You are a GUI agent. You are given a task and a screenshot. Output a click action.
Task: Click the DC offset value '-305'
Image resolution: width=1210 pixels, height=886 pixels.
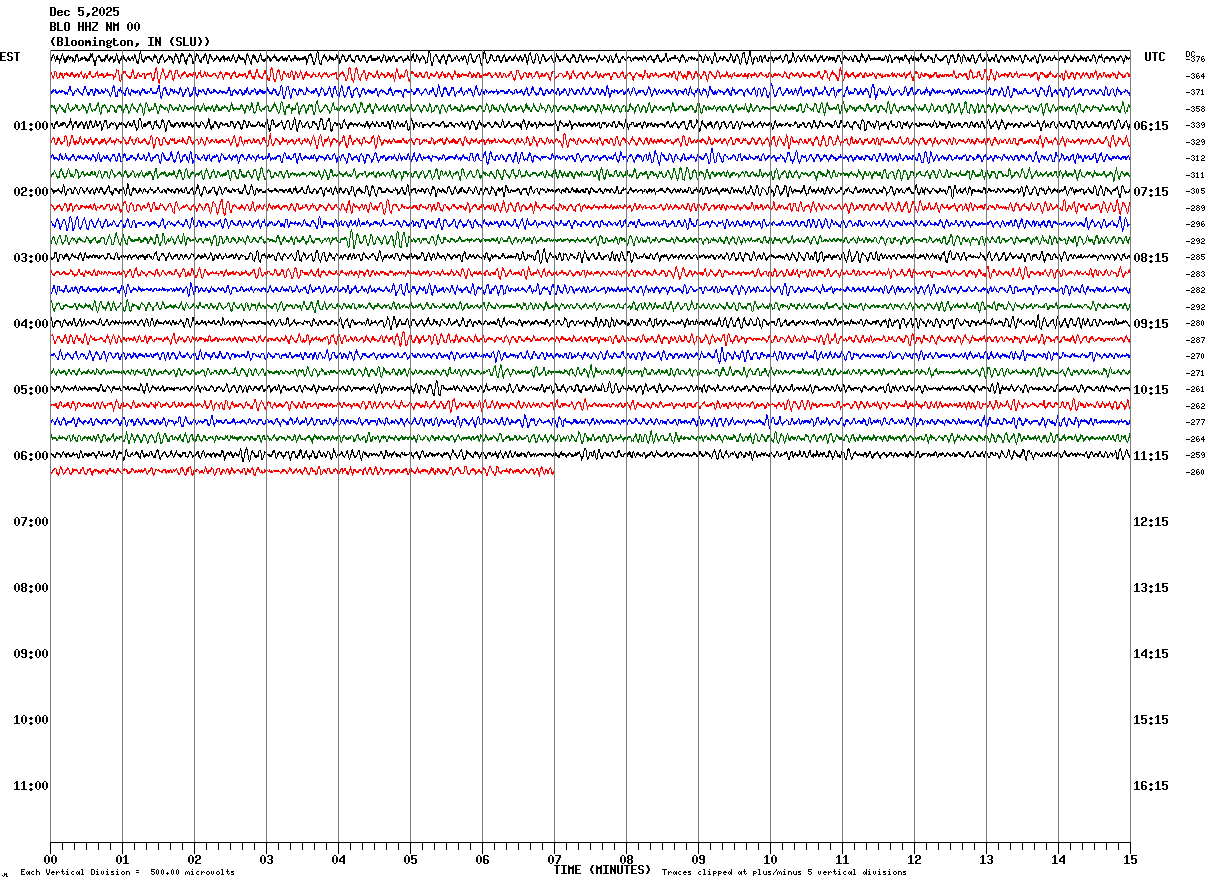pyautogui.click(x=1195, y=191)
